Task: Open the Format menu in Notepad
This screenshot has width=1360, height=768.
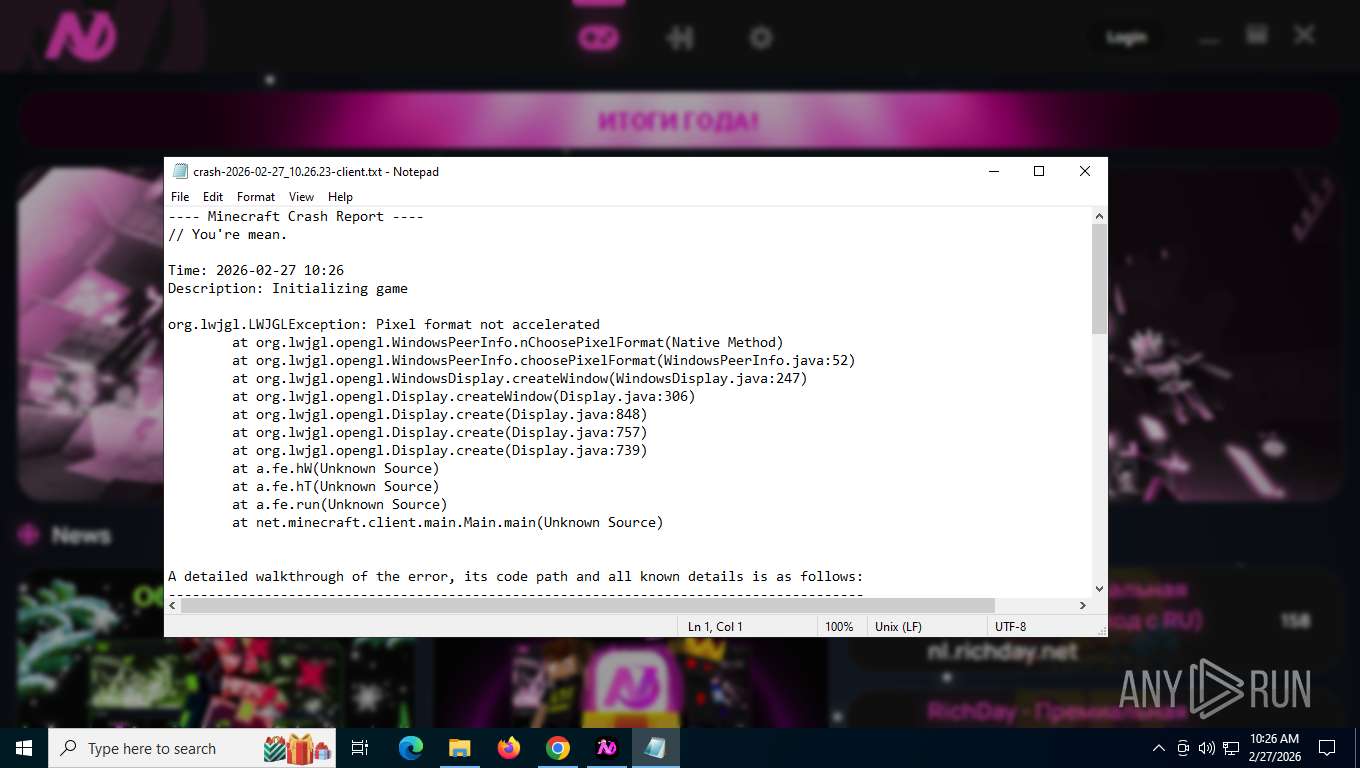Action: pos(256,197)
